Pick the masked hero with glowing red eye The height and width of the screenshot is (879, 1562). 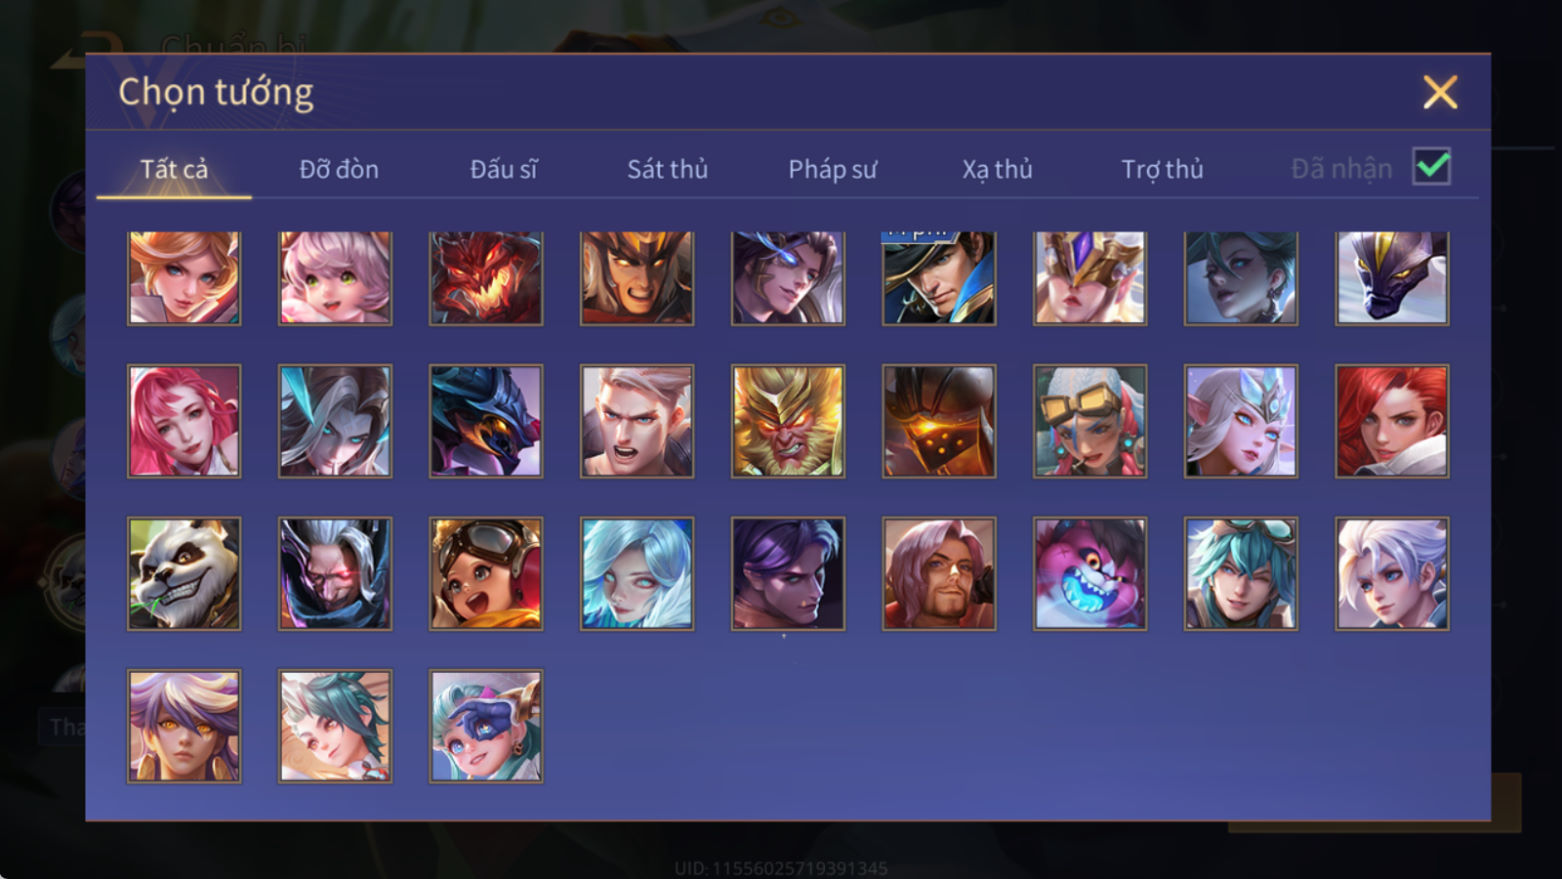tap(335, 573)
